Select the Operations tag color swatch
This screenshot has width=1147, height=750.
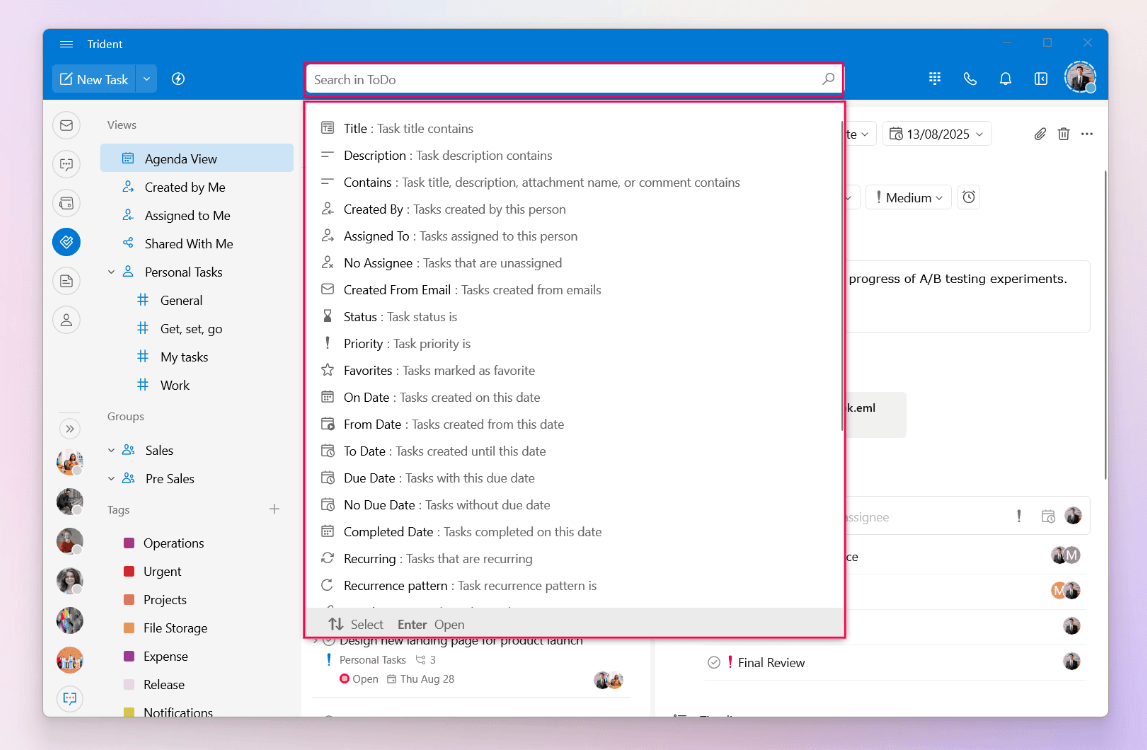[x=129, y=543]
